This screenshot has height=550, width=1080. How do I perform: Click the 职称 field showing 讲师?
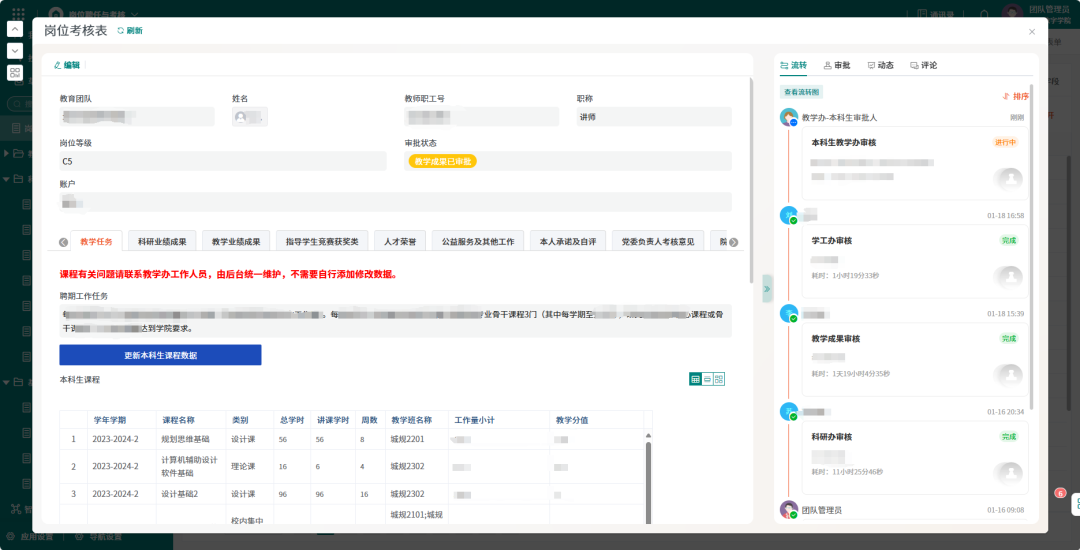pos(654,117)
